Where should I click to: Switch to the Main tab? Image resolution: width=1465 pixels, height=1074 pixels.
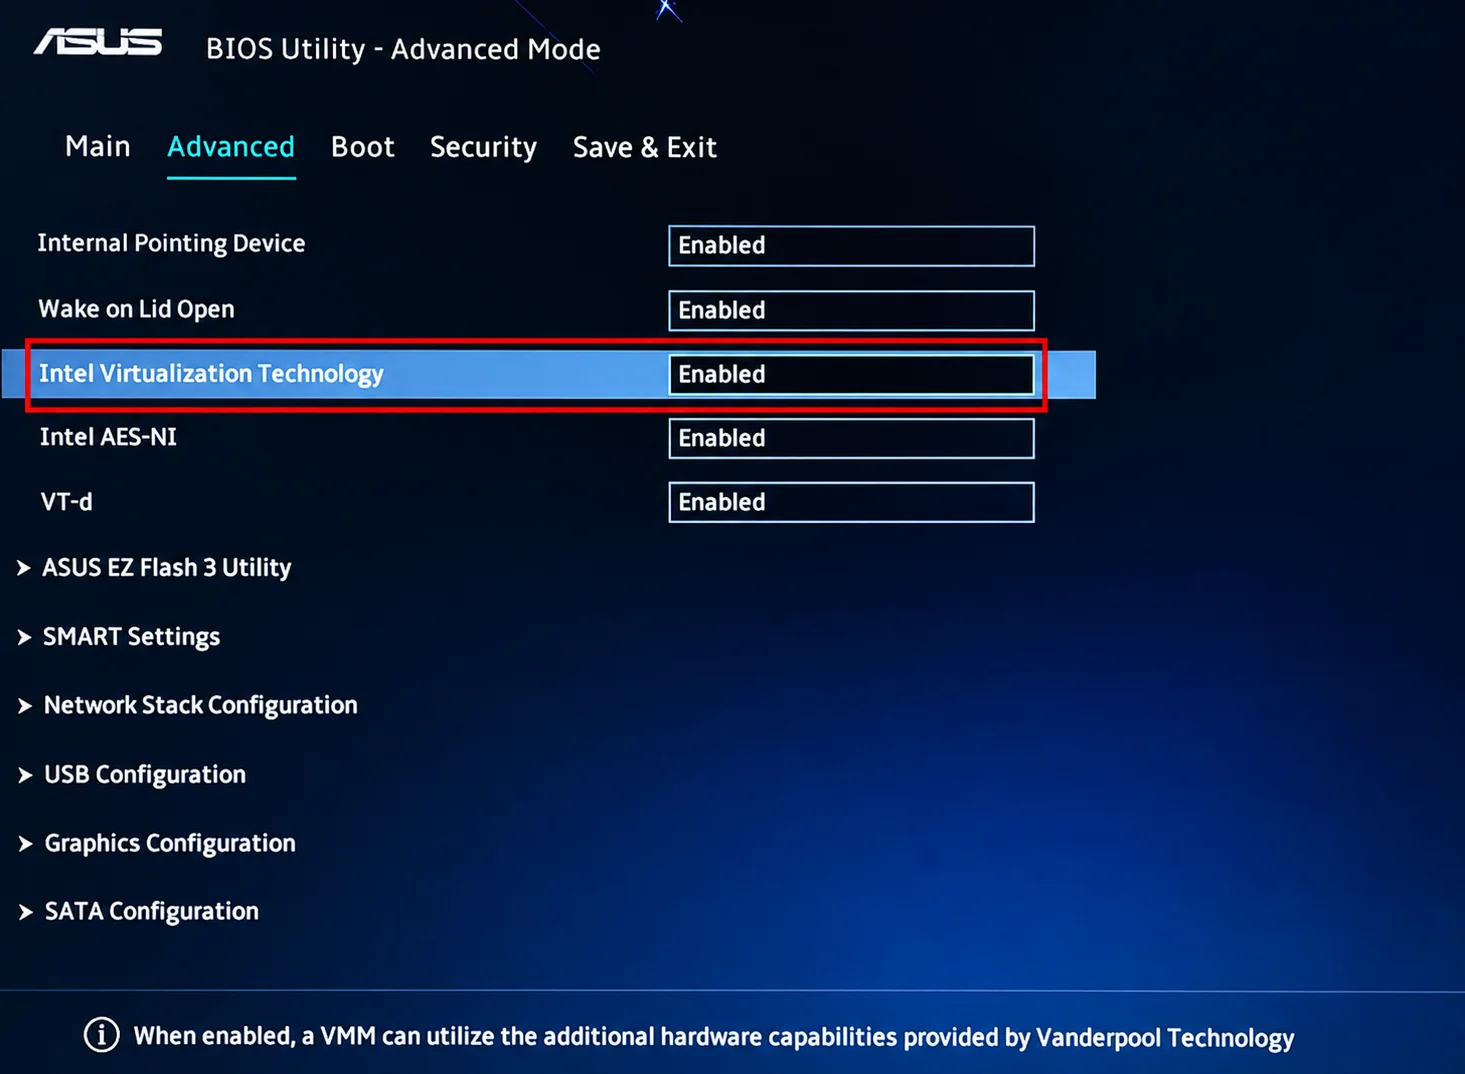[97, 147]
